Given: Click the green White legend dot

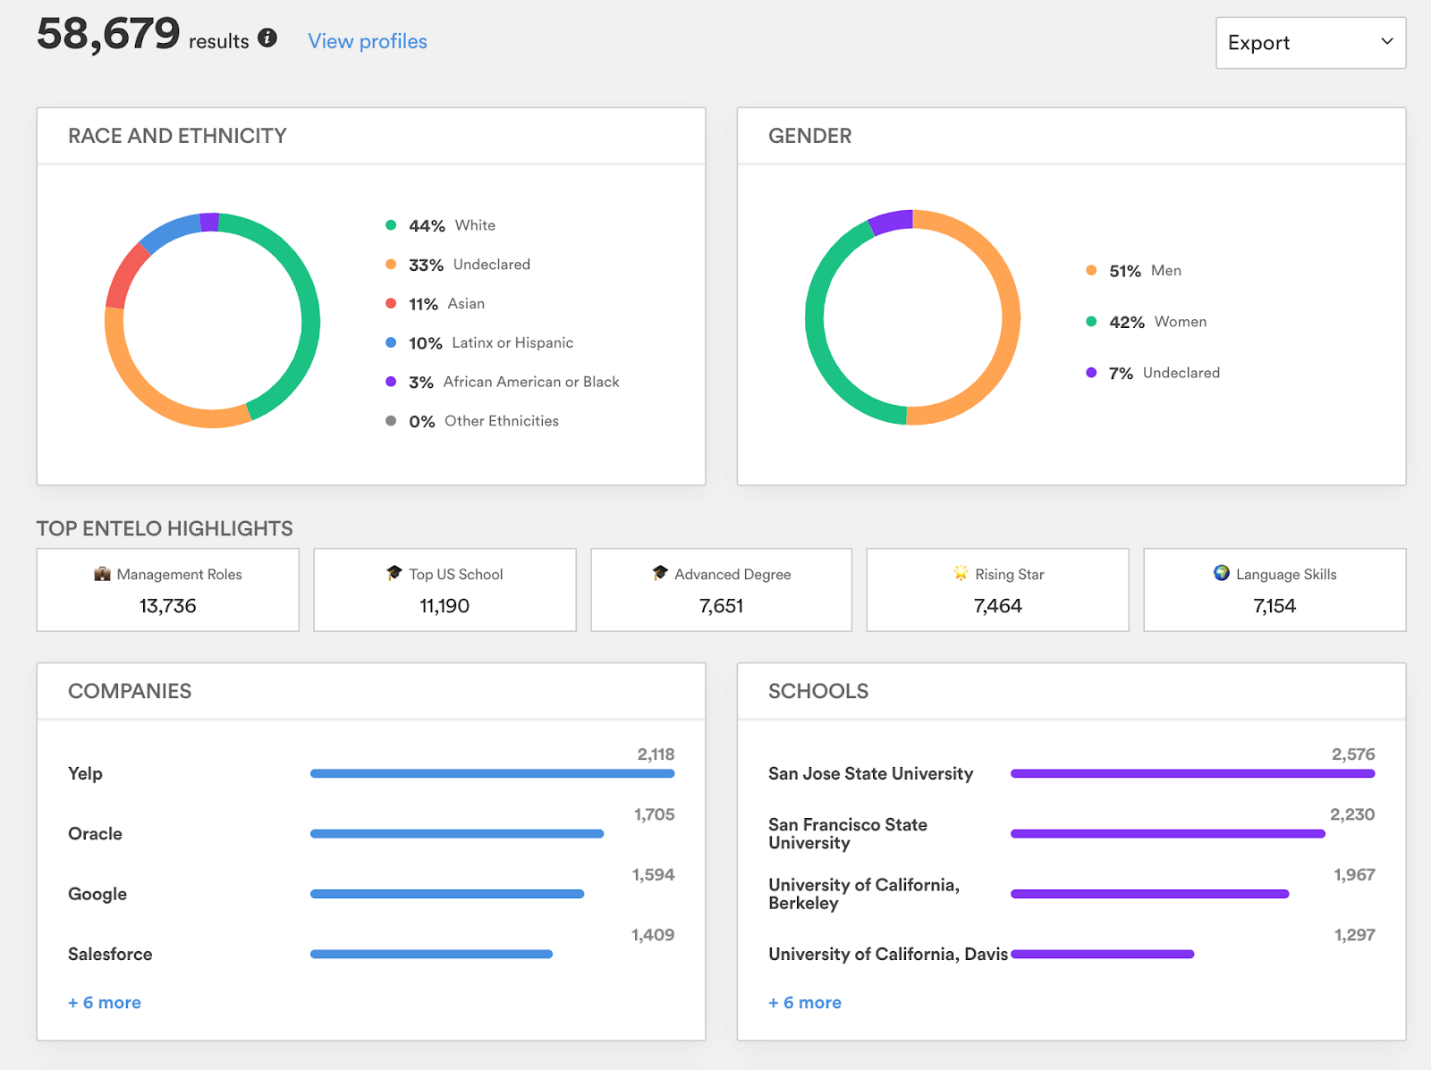Looking at the screenshot, I should tap(391, 225).
